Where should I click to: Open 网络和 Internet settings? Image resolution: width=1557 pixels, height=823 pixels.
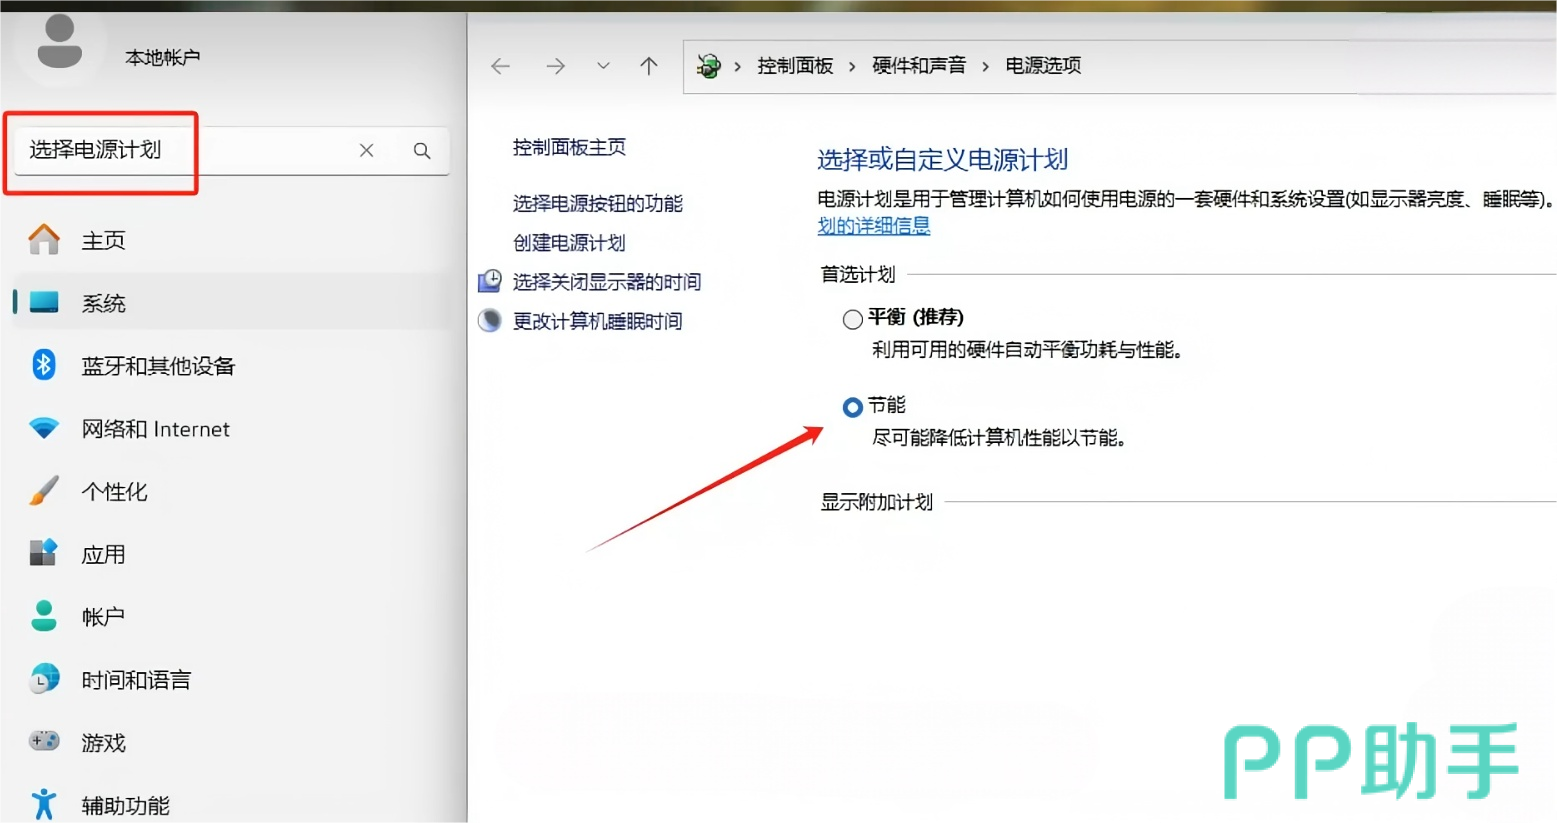pyautogui.click(x=155, y=429)
